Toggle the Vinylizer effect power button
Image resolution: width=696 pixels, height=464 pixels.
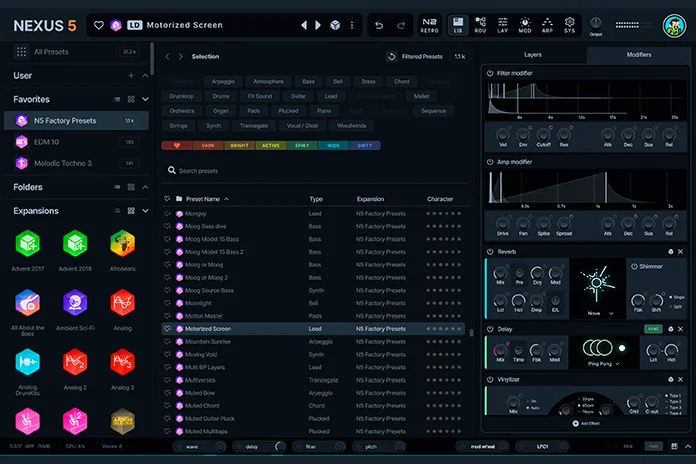490,380
